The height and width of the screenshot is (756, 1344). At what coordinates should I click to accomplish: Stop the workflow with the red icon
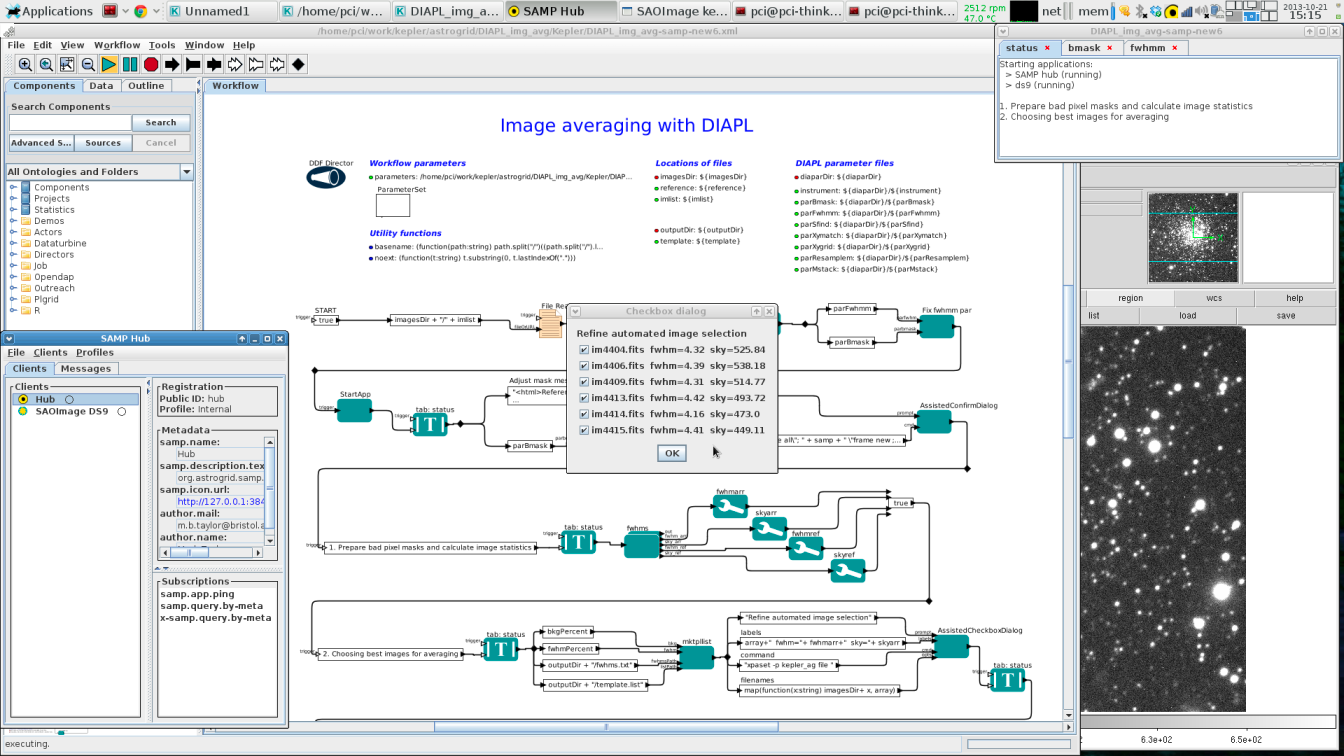151,64
